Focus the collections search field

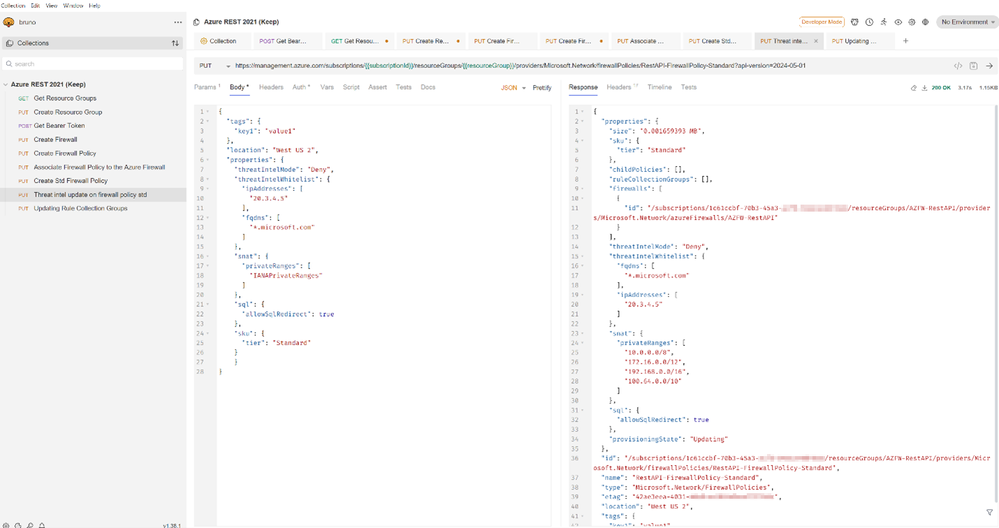tap(93, 64)
